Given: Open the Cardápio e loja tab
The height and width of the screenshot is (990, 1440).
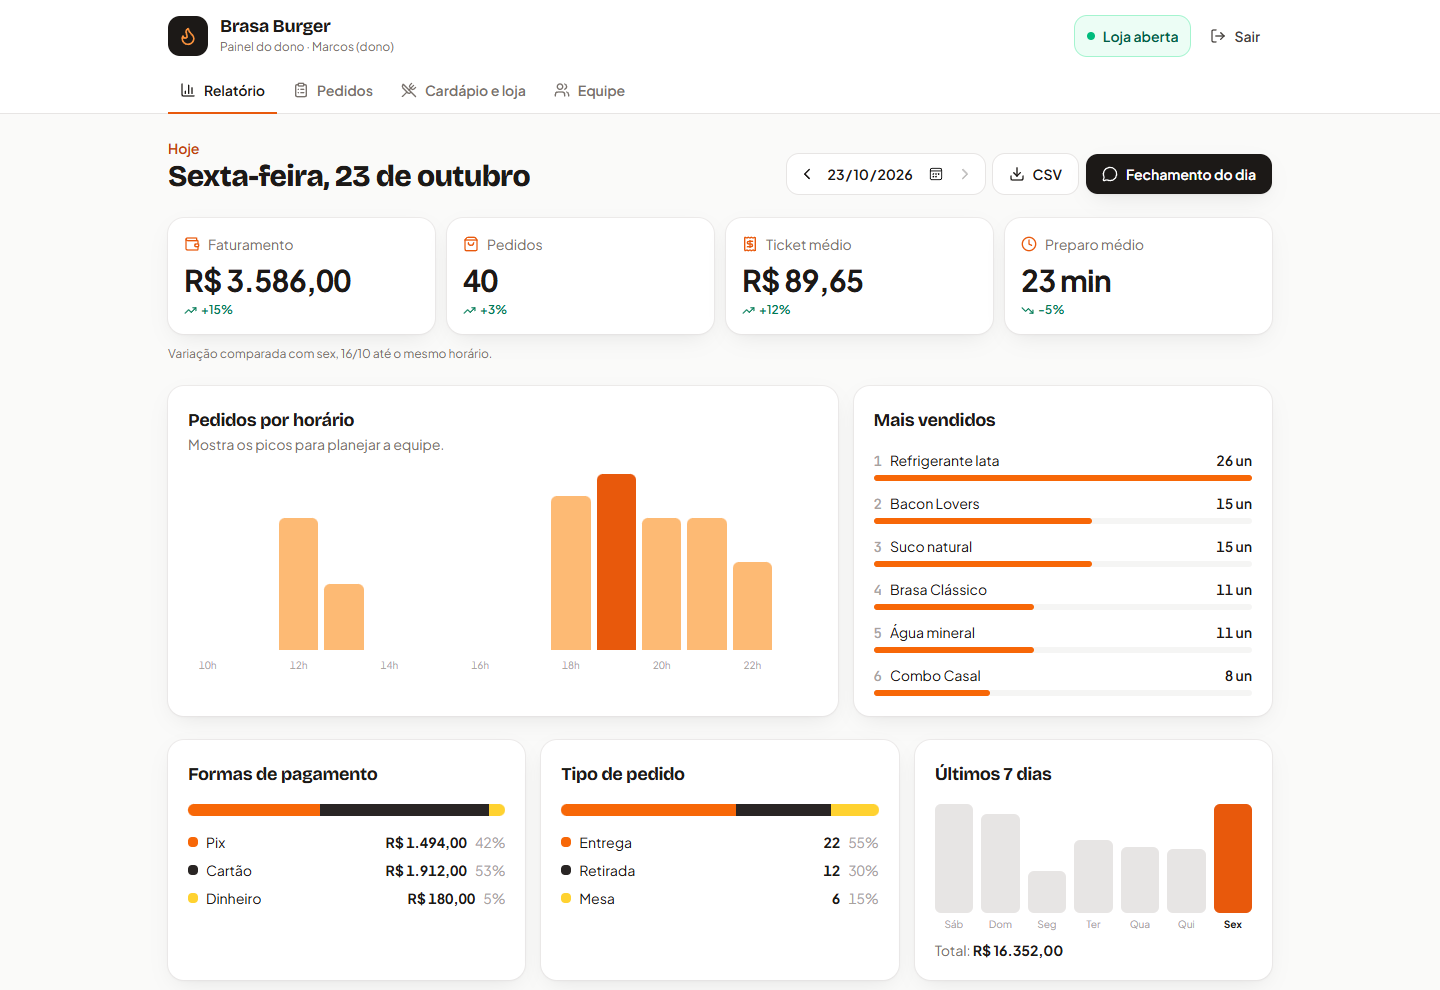Looking at the screenshot, I should (x=463, y=91).
